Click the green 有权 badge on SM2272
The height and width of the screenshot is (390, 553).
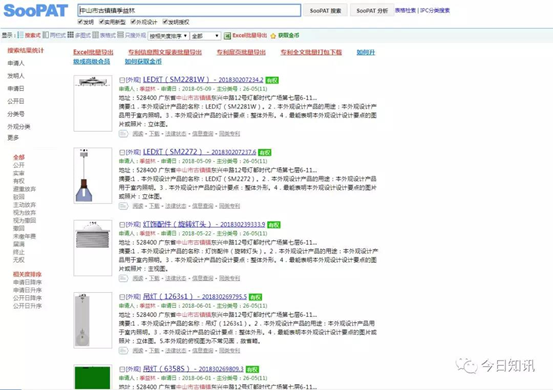265,153
